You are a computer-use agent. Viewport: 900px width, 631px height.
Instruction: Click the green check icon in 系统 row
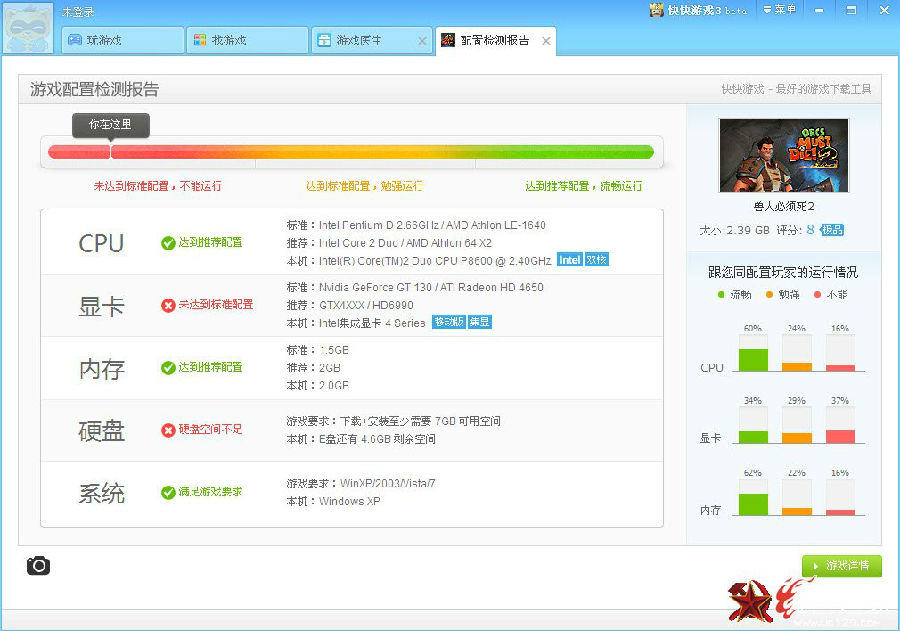(168, 492)
